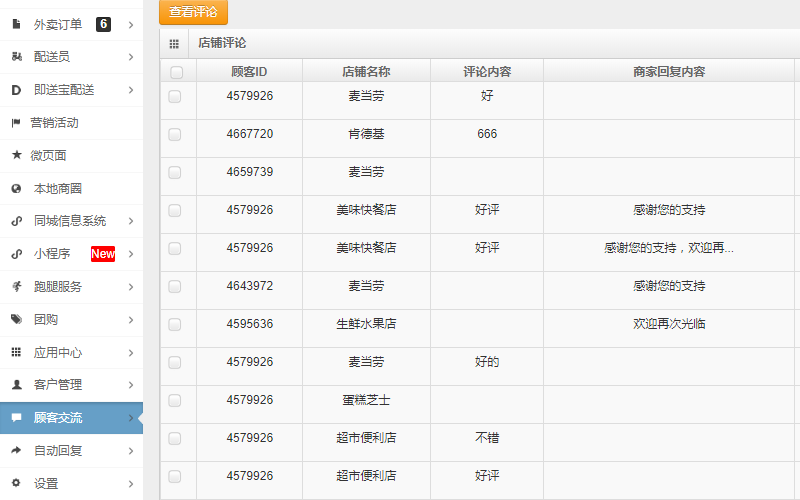Expand the 客户管理 submenu chevron
The height and width of the screenshot is (500, 800).
point(131,384)
